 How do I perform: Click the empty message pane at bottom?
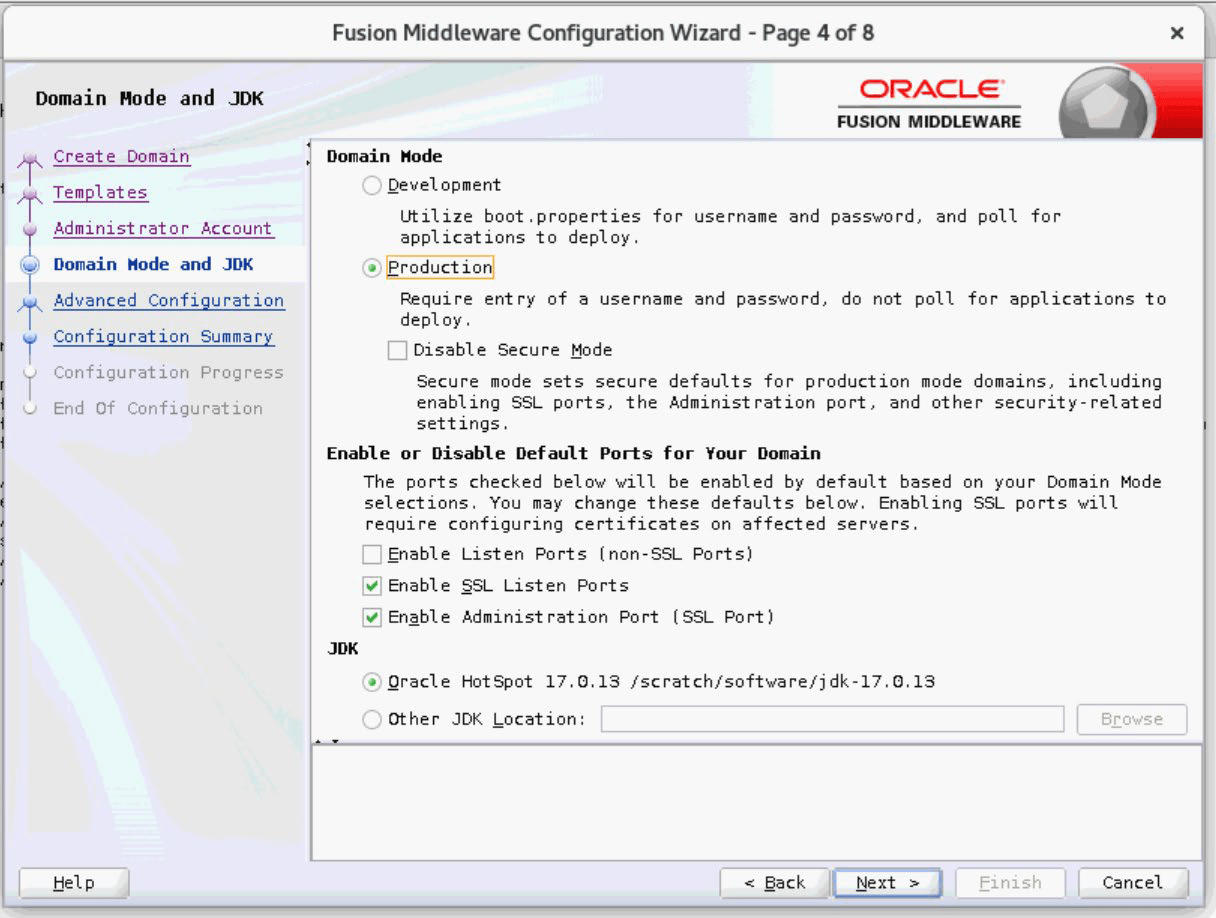coord(757,803)
